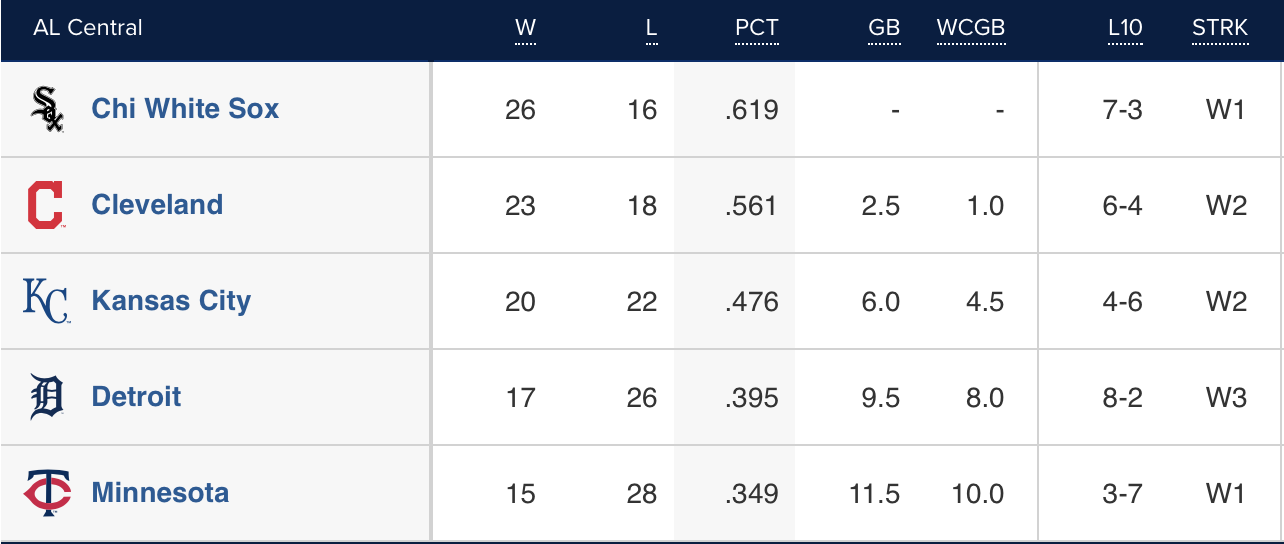Go to the Kansas City team page
The height and width of the screenshot is (544, 1284).
coord(171,301)
